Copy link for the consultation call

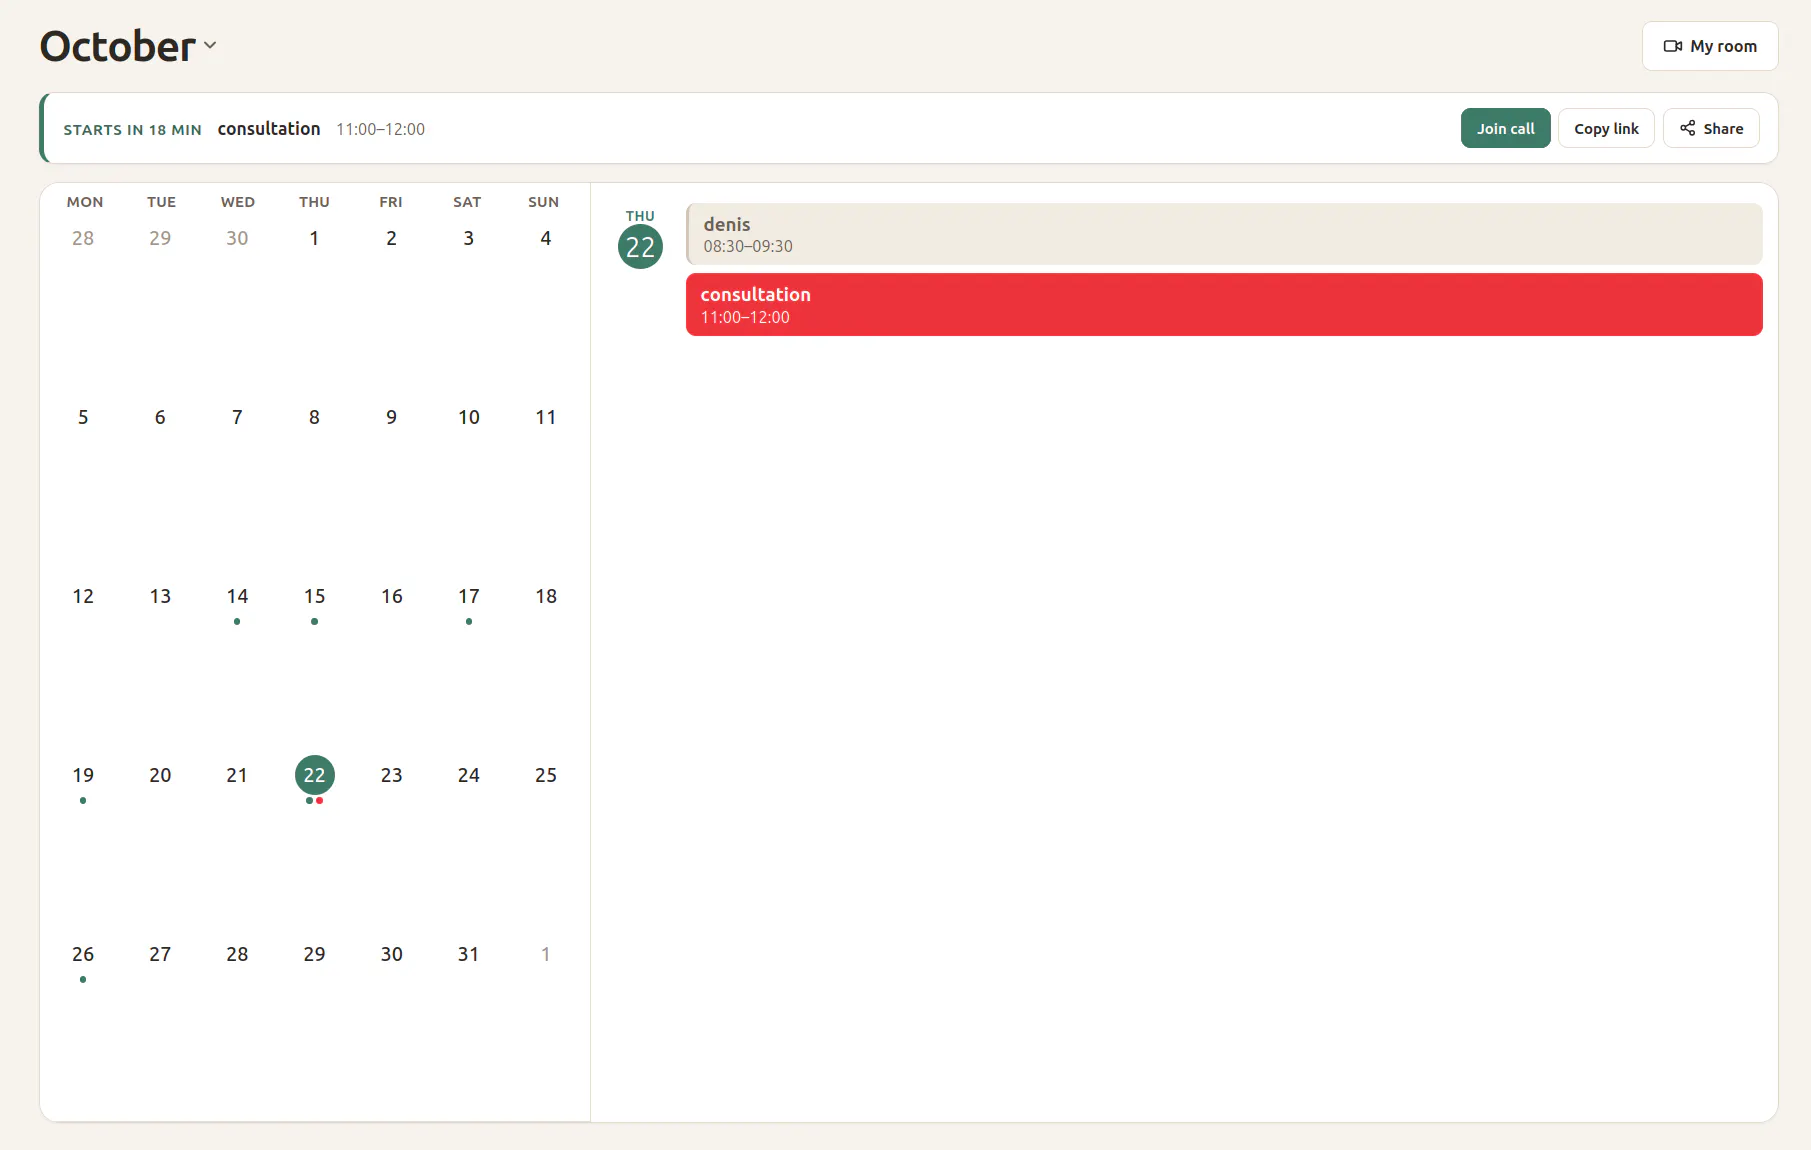(x=1606, y=128)
